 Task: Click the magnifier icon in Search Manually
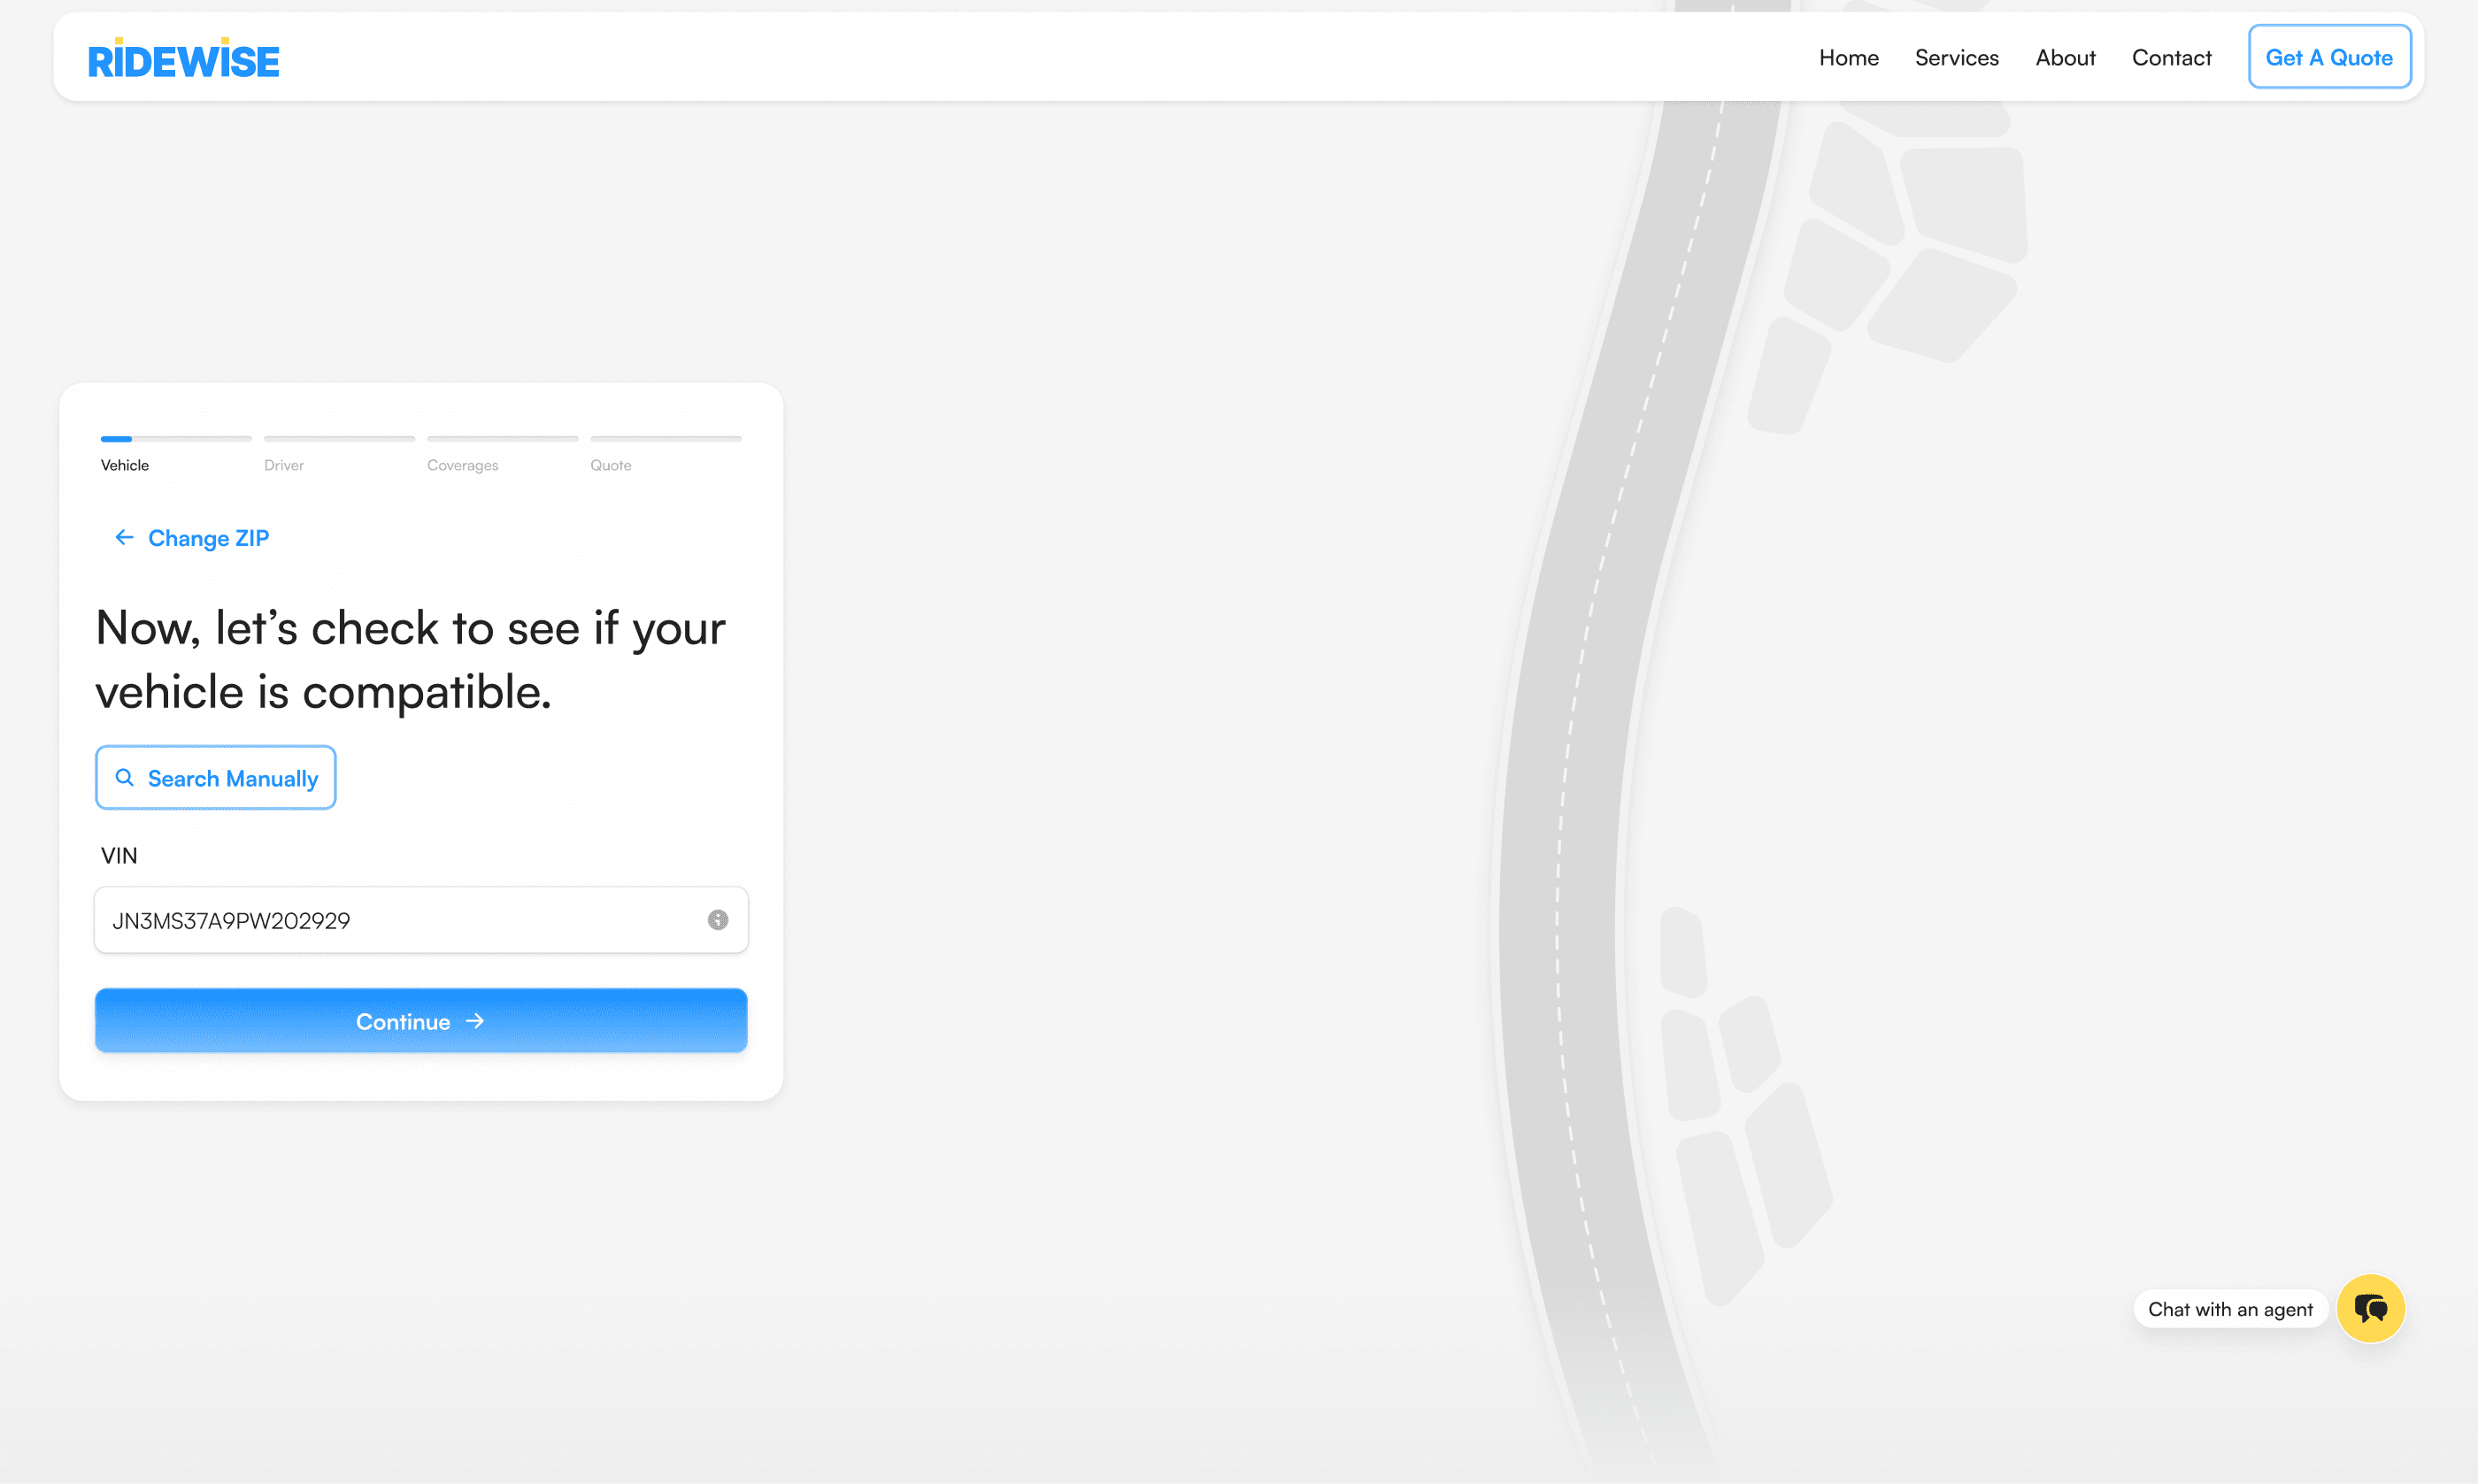point(125,778)
